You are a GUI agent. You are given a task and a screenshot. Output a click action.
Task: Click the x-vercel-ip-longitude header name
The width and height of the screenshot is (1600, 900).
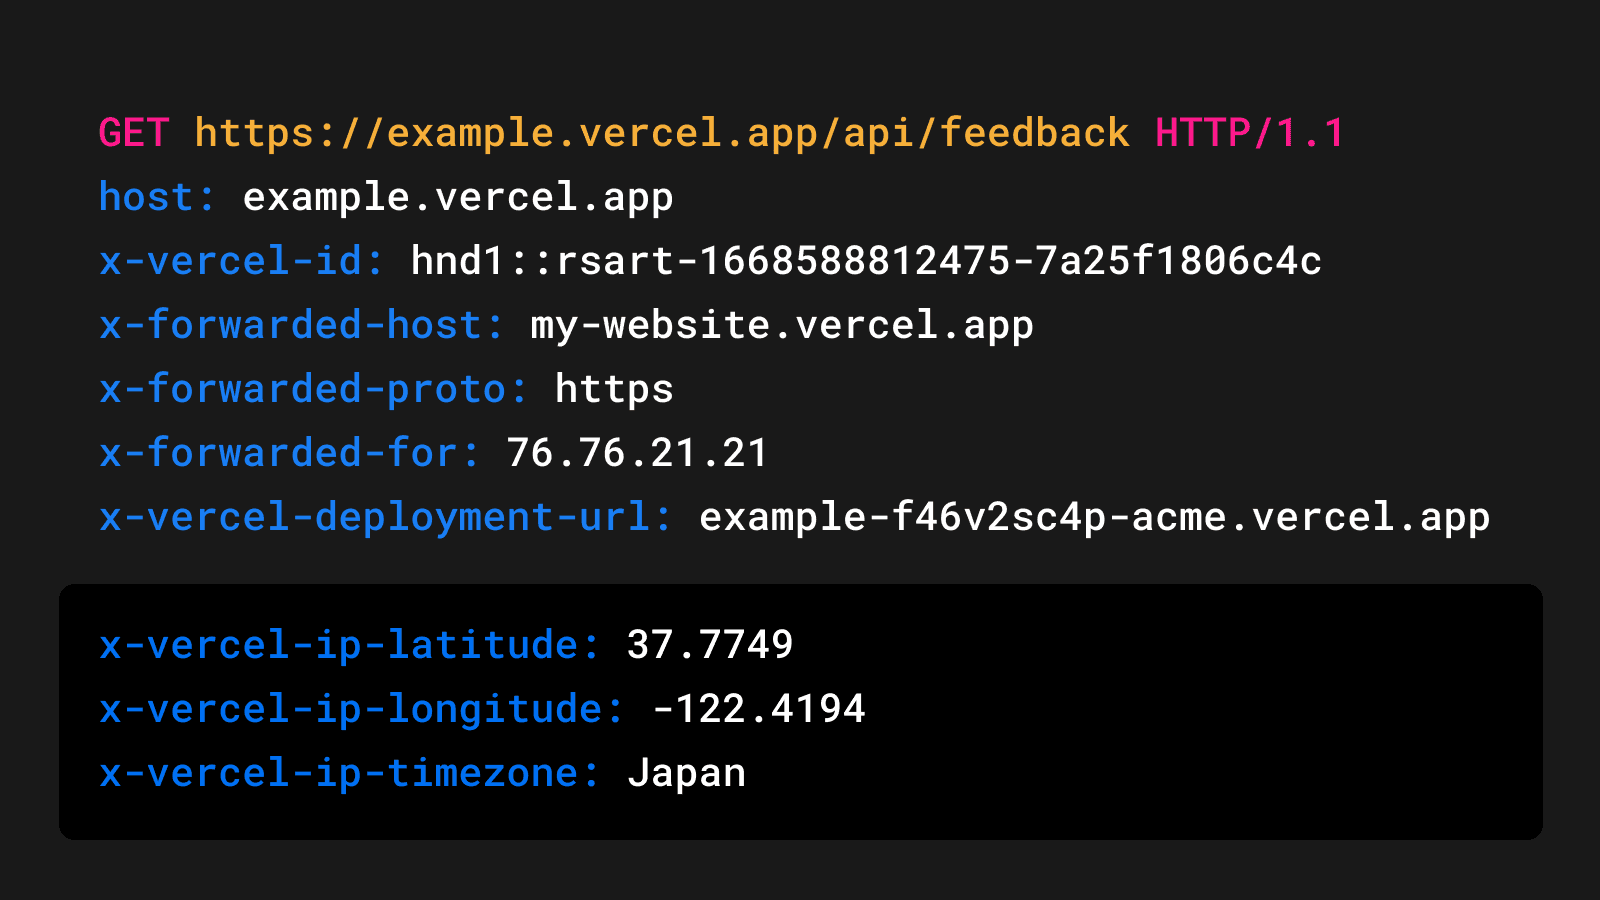point(361,709)
